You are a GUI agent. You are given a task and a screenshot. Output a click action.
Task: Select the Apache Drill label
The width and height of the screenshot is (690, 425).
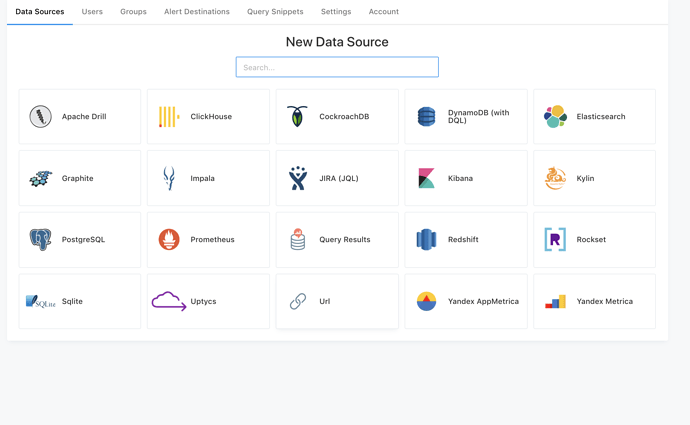tap(84, 117)
